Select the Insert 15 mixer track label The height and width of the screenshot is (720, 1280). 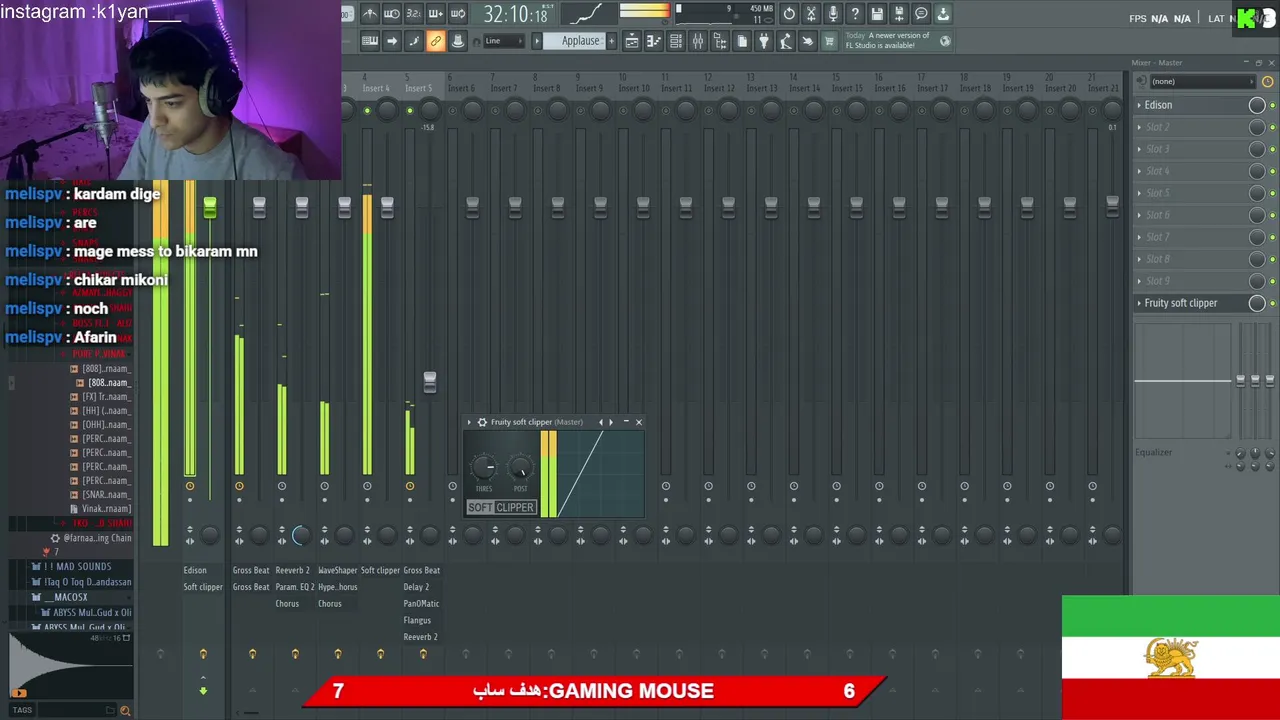pos(846,88)
